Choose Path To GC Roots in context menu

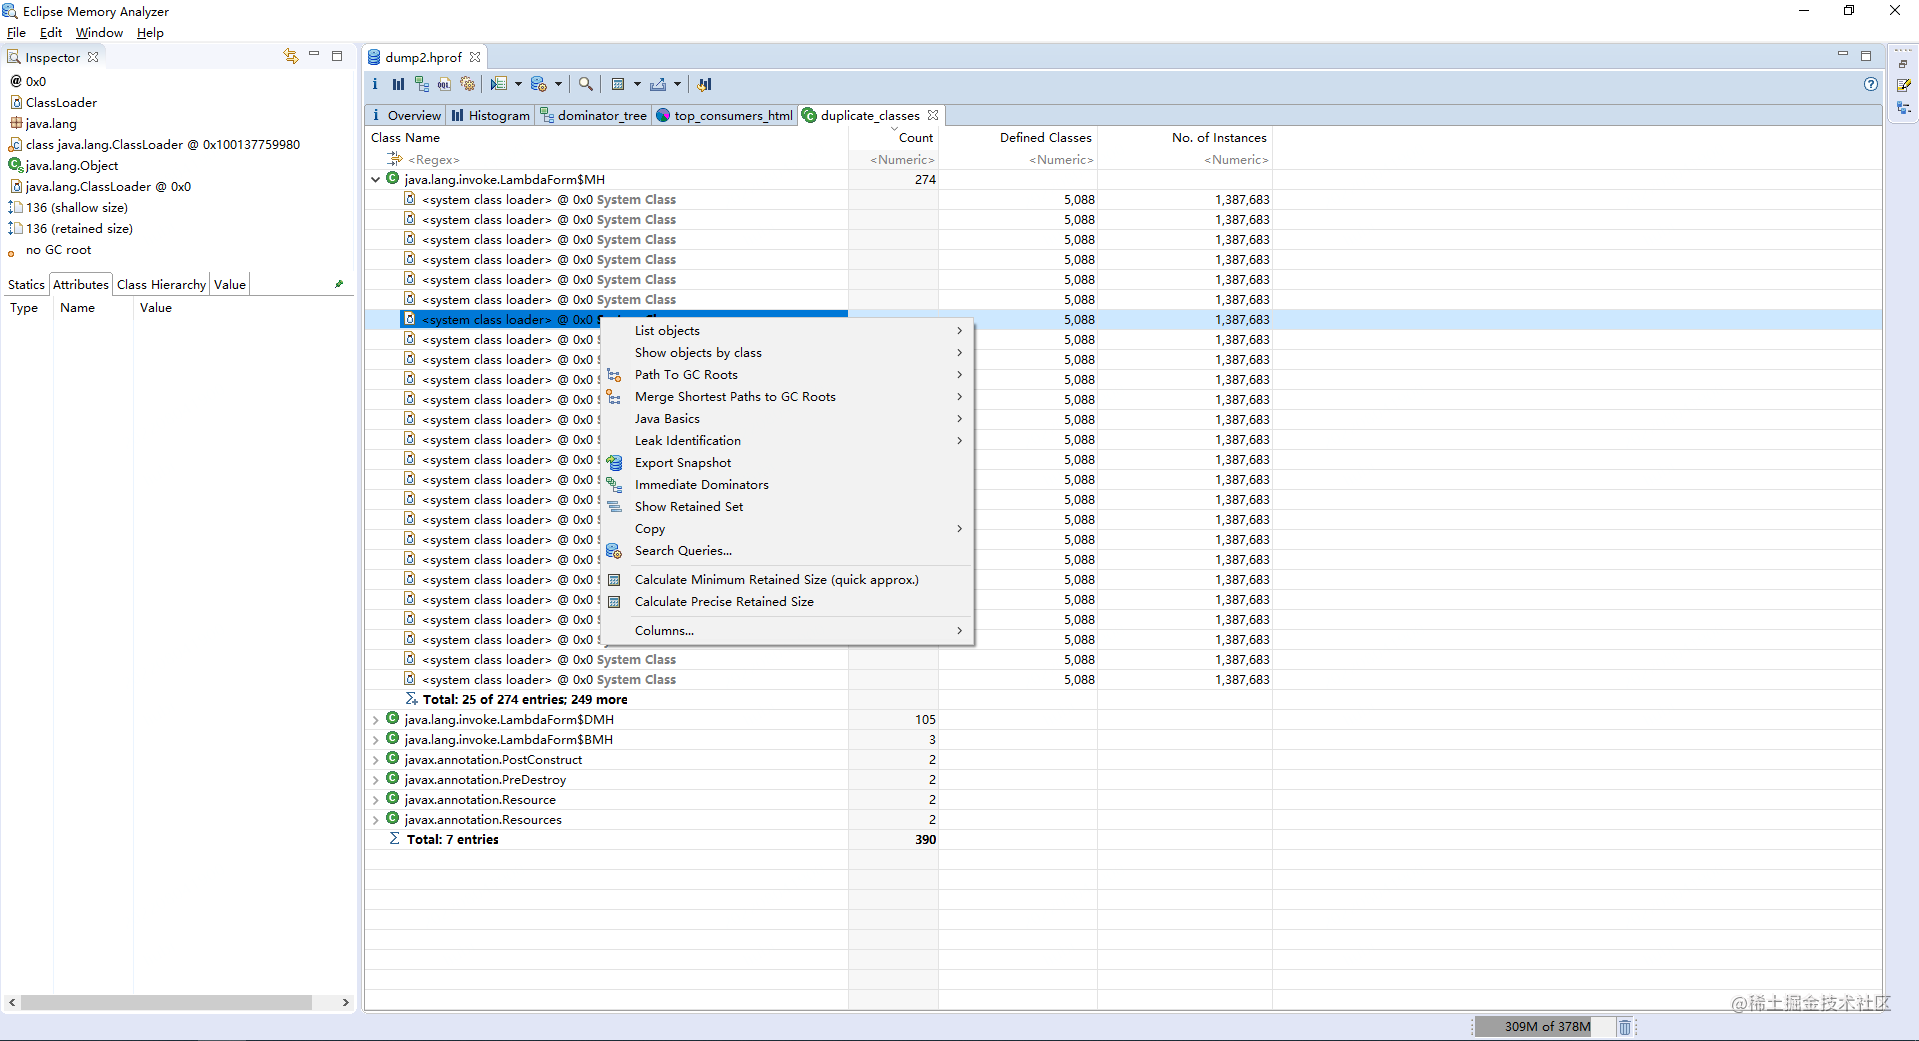(787, 375)
